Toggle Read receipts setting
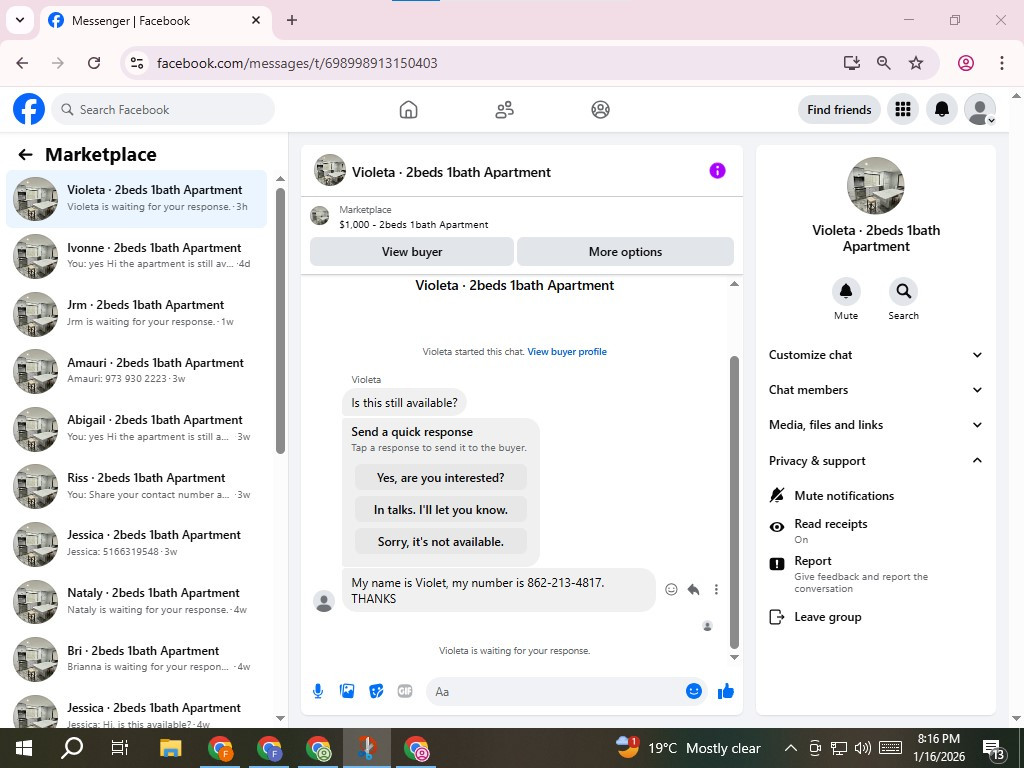This screenshot has height=768, width=1024. tap(876, 531)
